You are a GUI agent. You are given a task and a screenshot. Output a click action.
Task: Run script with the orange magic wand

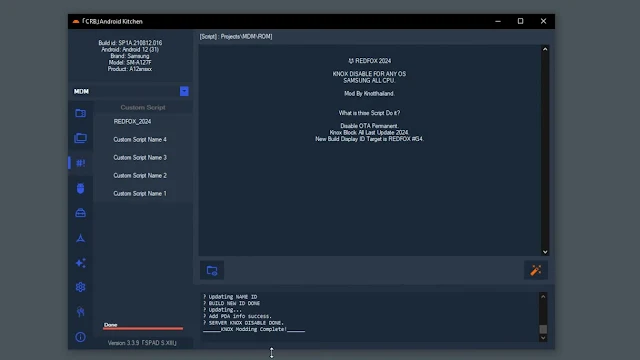pyautogui.click(x=536, y=270)
